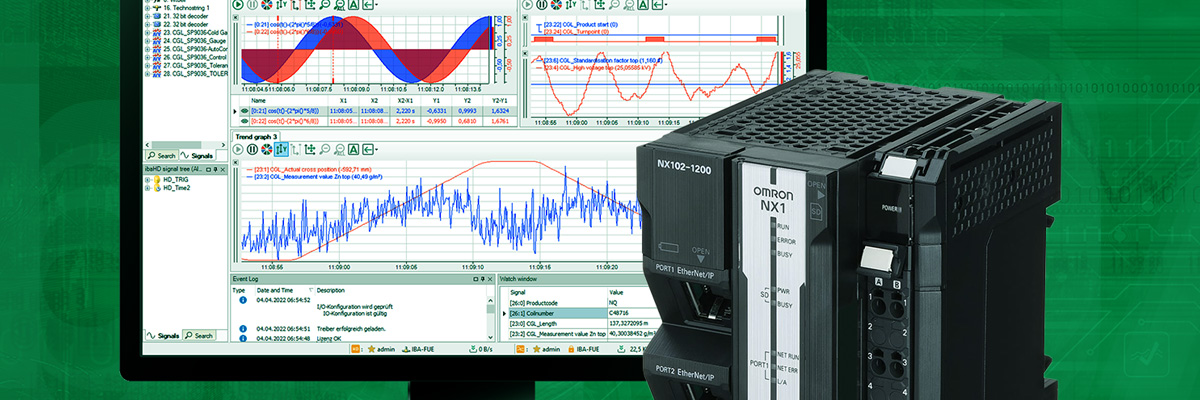Toggle Y-axis scaling icon in the top-left graph toolbar
The height and width of the screenshot is (400, 1200).
[x=282, y=5]
